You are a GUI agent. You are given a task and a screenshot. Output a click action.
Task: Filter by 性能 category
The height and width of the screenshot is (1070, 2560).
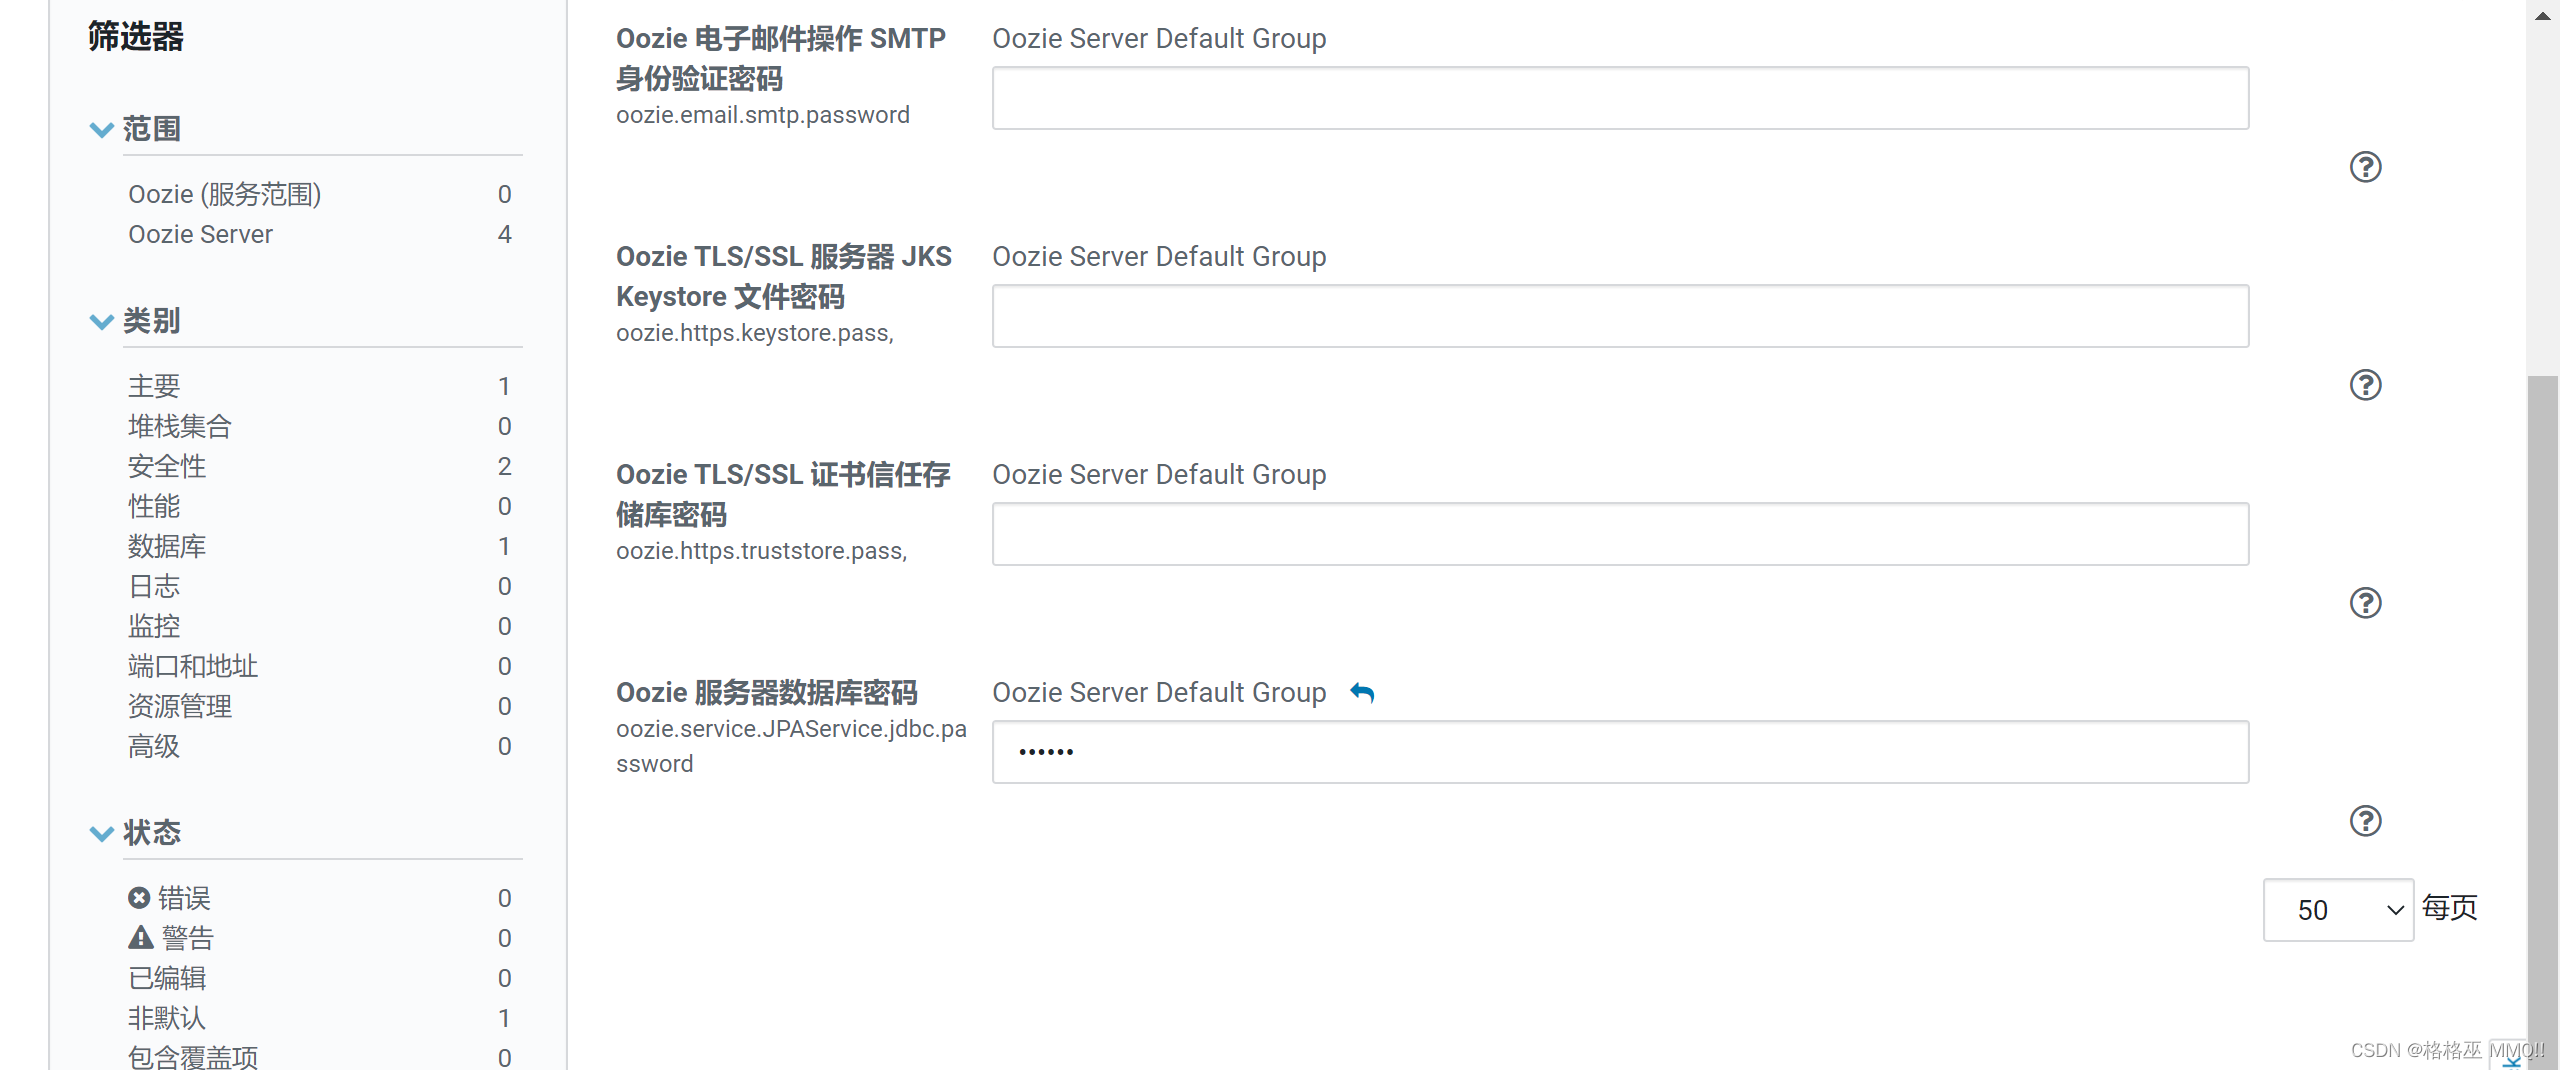click(154, 506)
